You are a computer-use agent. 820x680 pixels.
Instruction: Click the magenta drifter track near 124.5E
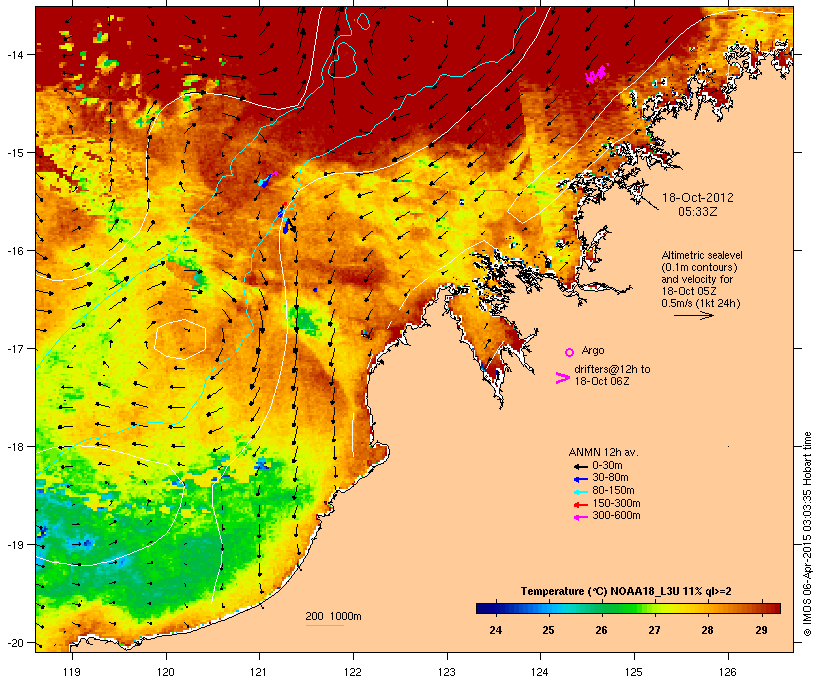597,74
